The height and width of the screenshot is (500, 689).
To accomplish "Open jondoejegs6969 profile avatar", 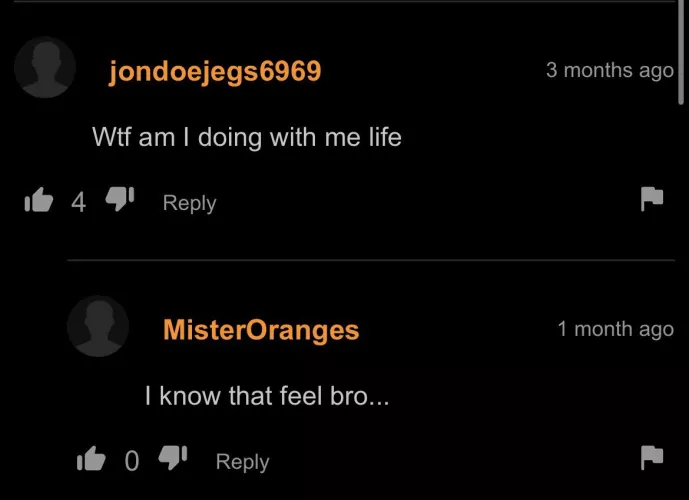I will click(45, 67).
